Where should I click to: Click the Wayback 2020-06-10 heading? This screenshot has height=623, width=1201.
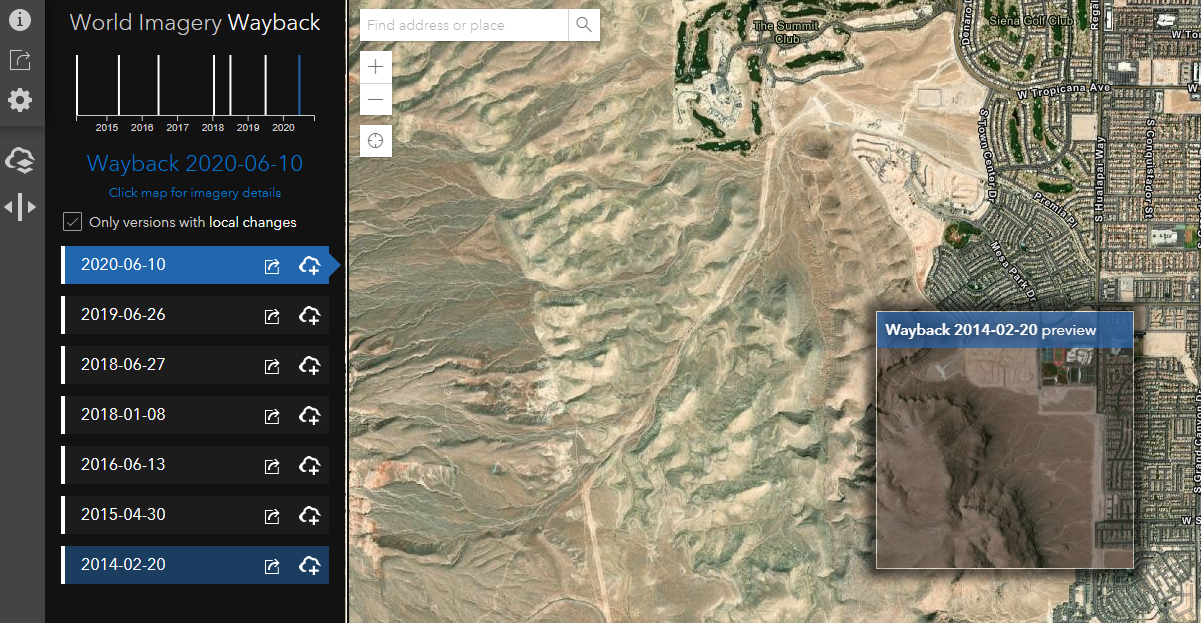coord(195,164)
